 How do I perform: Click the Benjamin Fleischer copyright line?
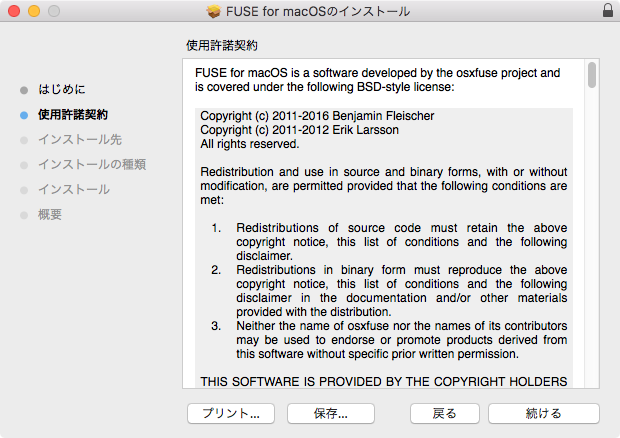[x=317, y=116]
